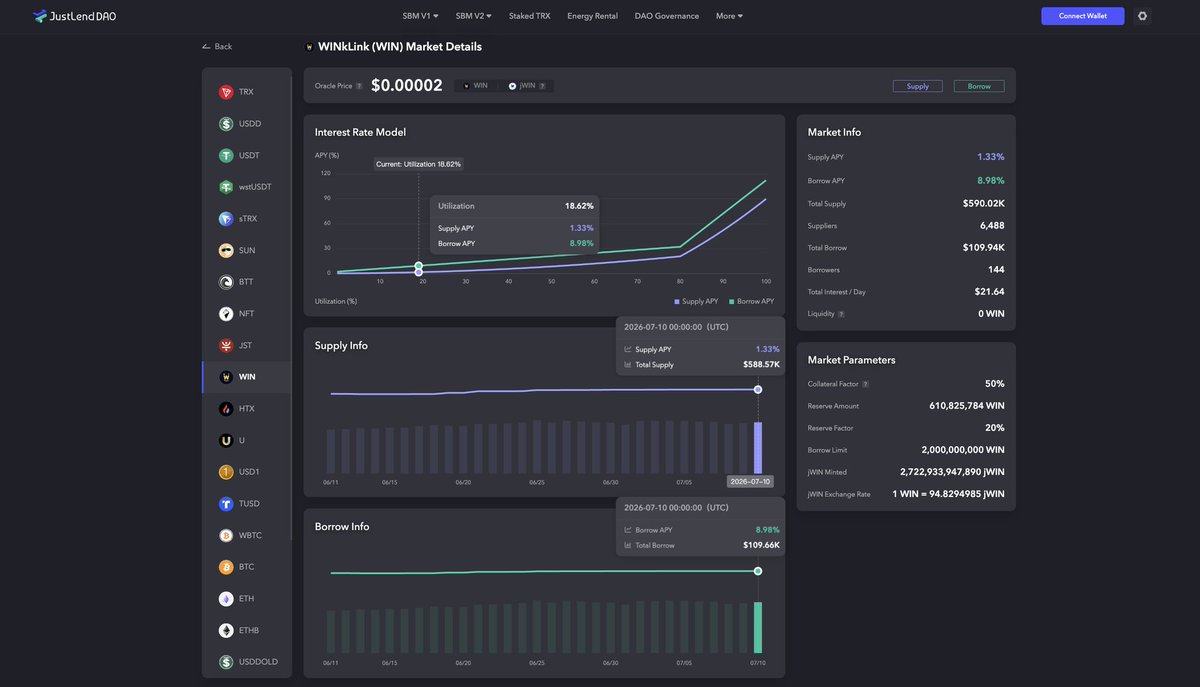
Task: Click utilization marker on Borrow APY curve
Action: (x=419, y=266)
